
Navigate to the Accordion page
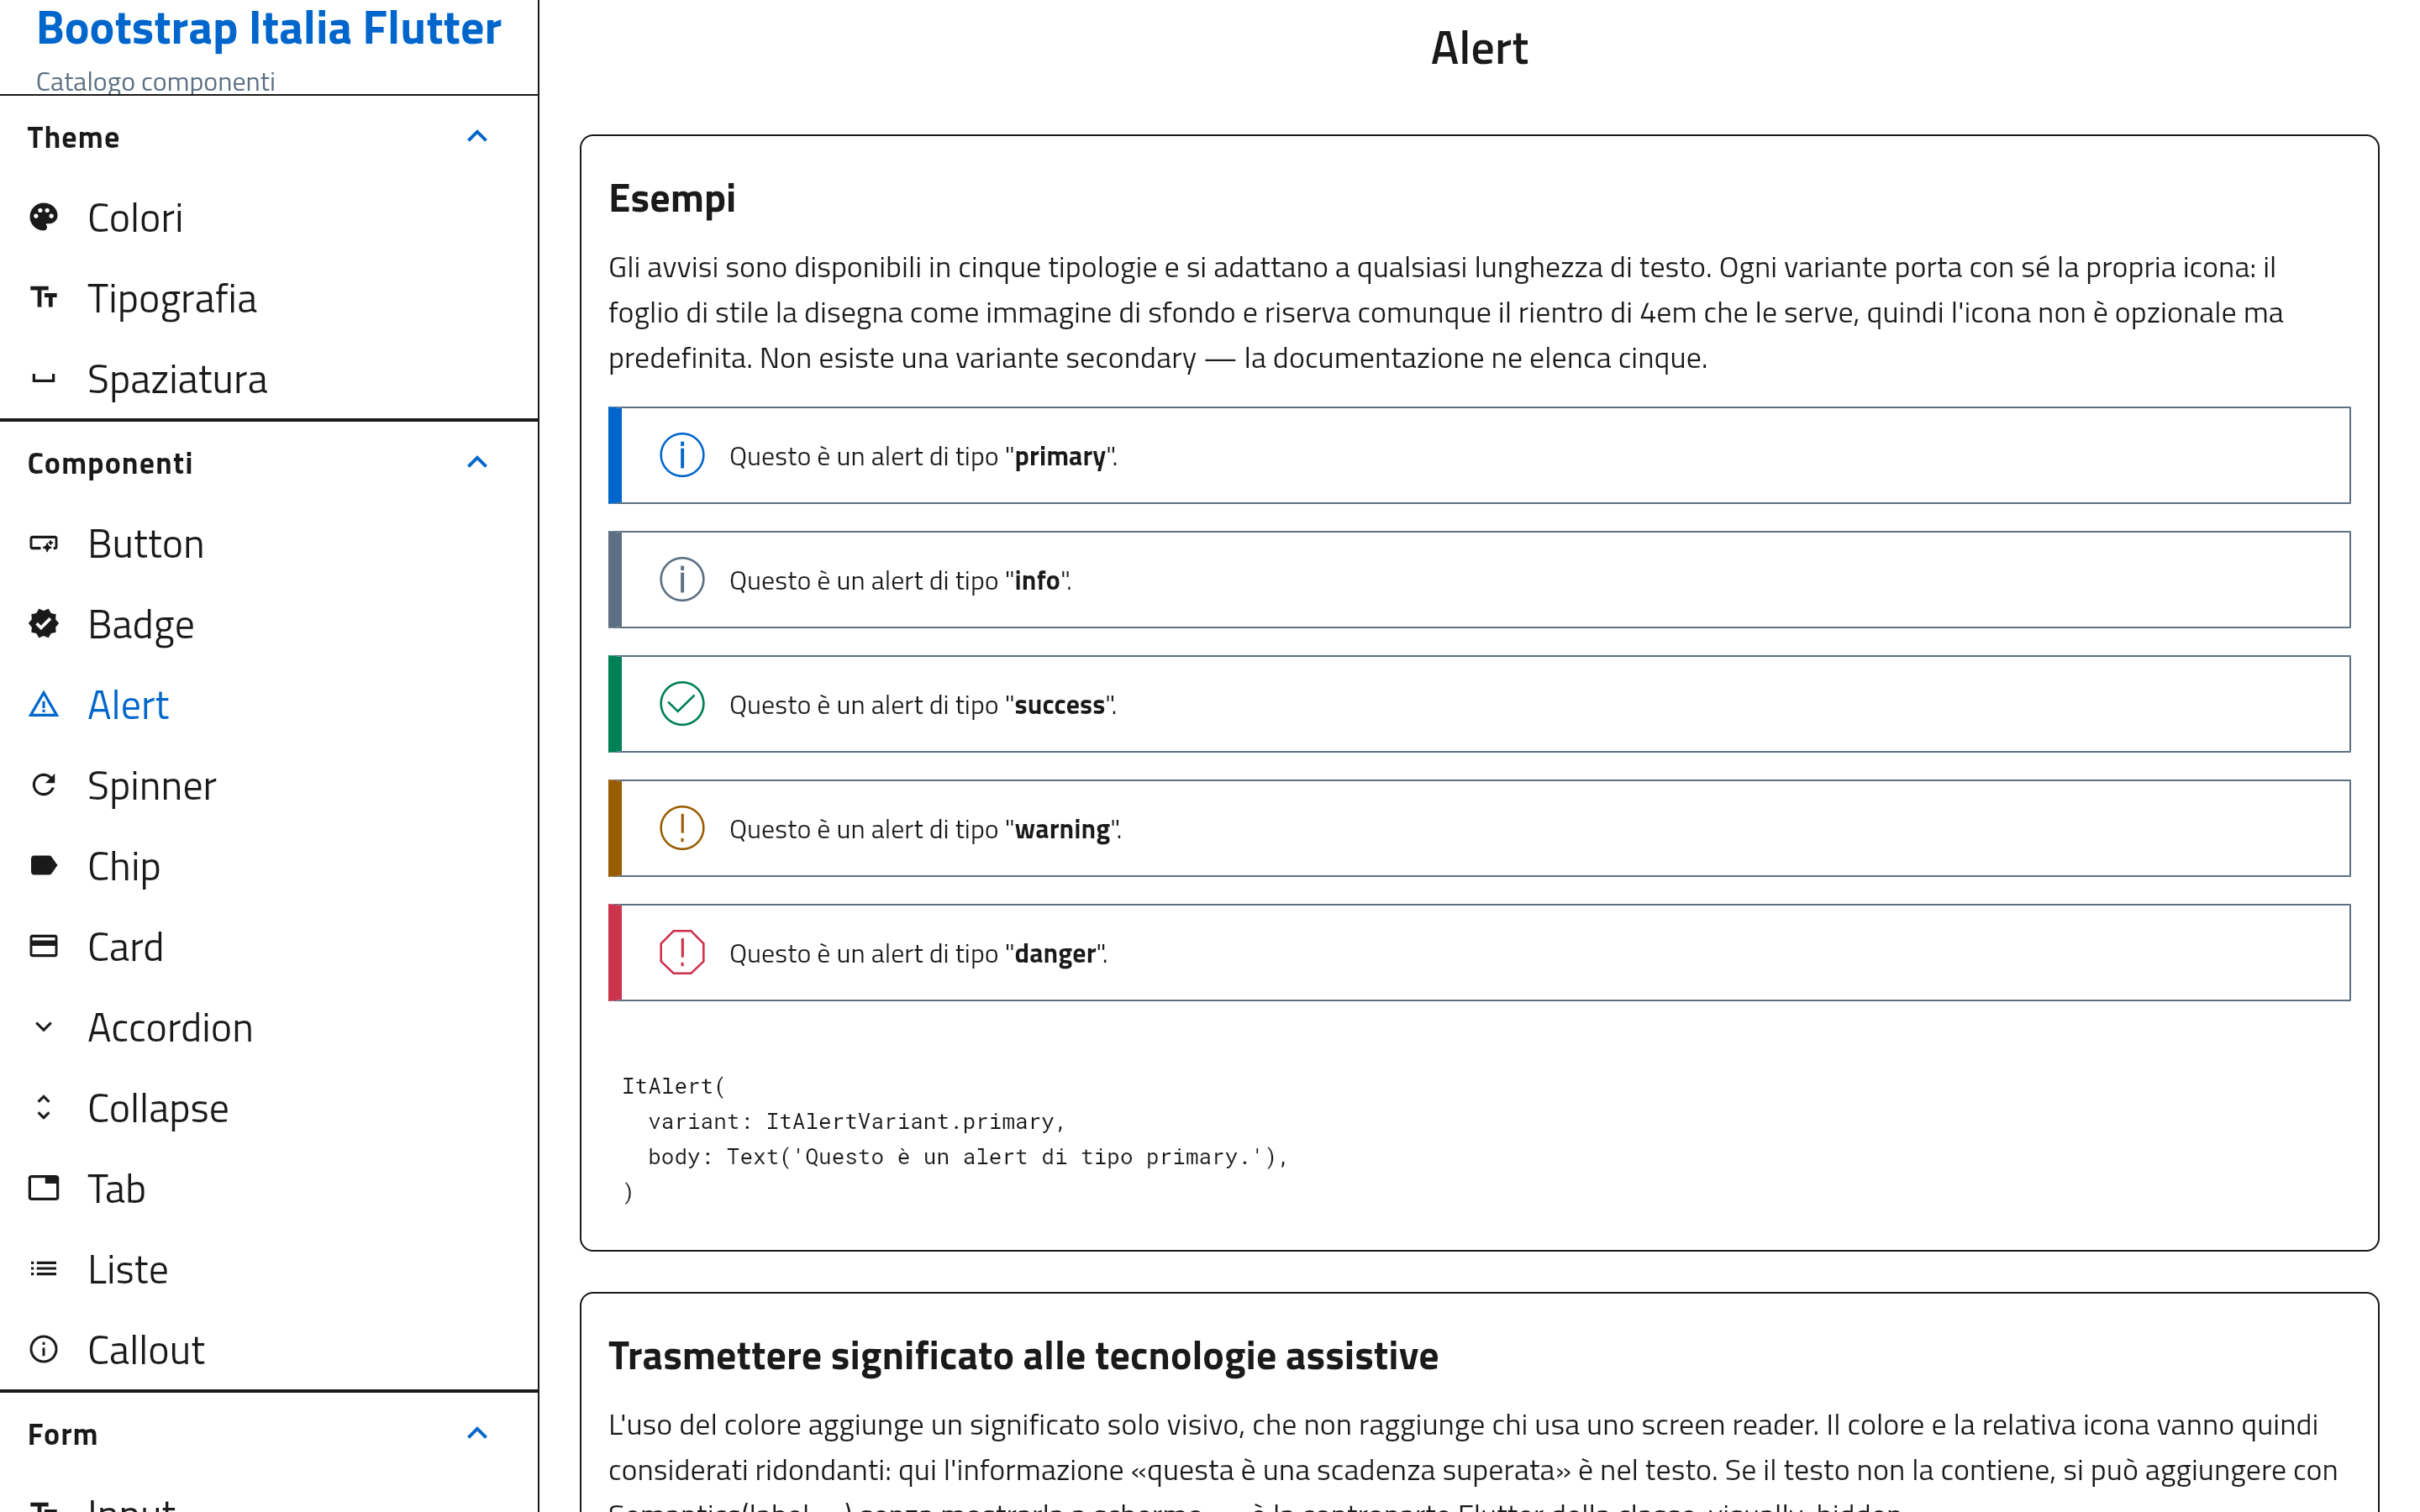pyautogui.click(x=269, y=1028)
